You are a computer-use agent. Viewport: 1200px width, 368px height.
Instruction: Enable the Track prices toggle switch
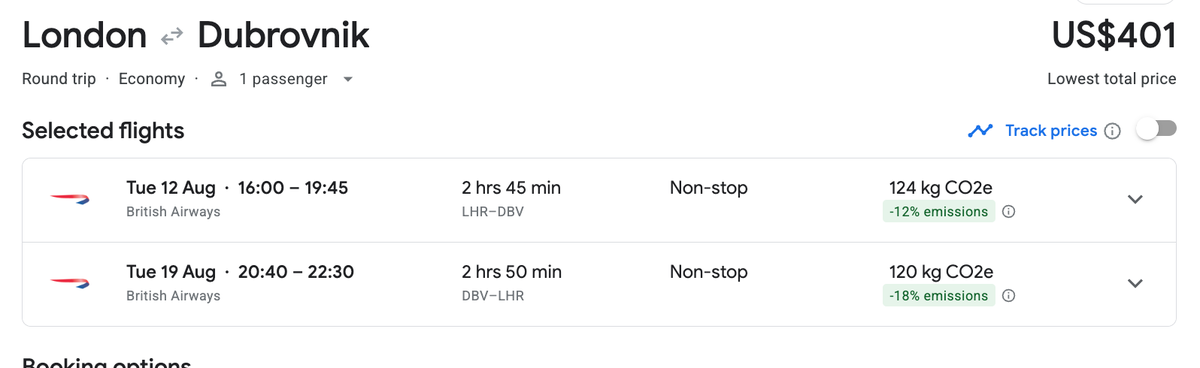pyautogui.click(x=1156, y=130)
